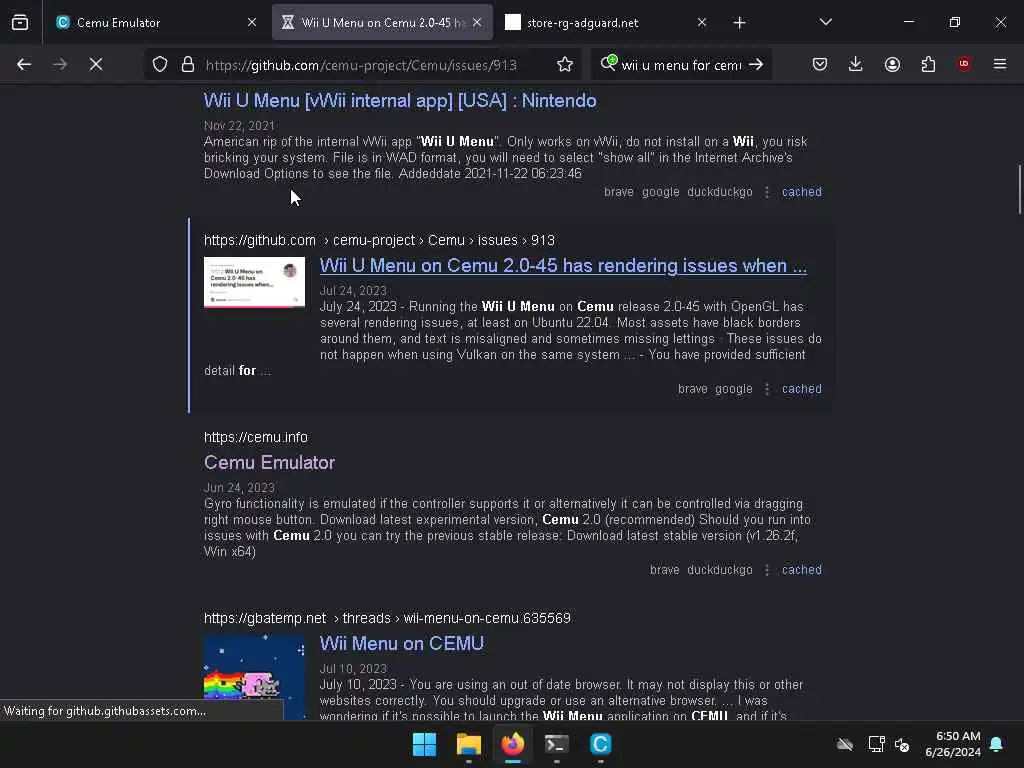Open the GitHub issue 913 thumbnail

(x=254, y=281)
